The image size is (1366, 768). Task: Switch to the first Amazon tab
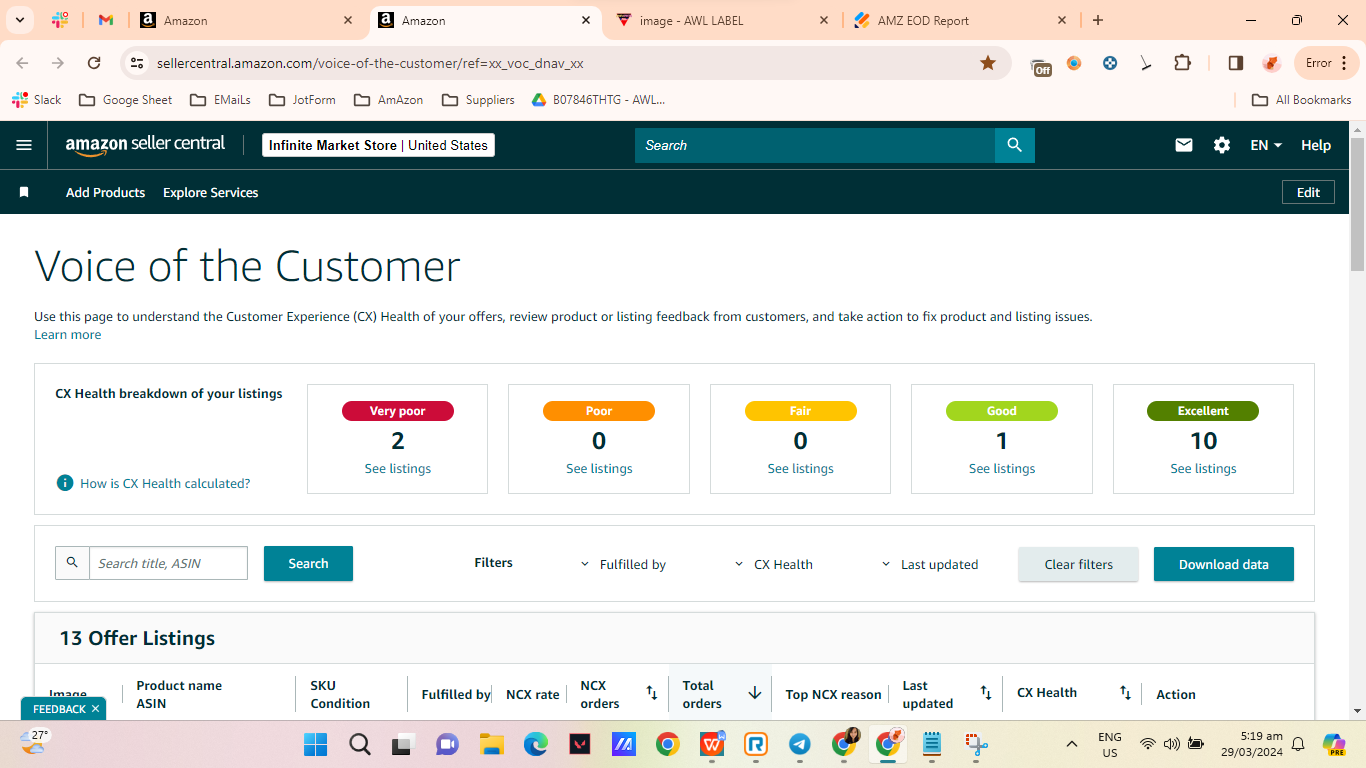click(x=248, y=20)
